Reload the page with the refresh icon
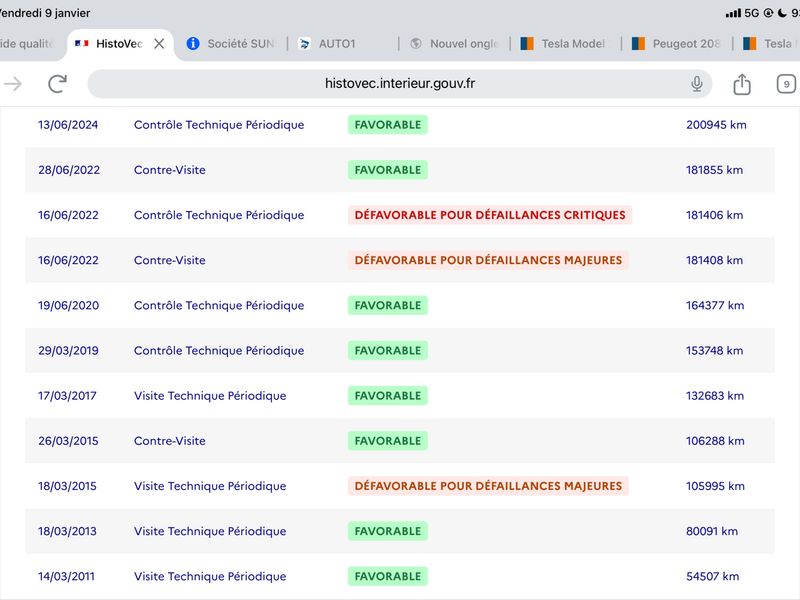This screenshot has height=600, width=800. (x=57, y=84)
